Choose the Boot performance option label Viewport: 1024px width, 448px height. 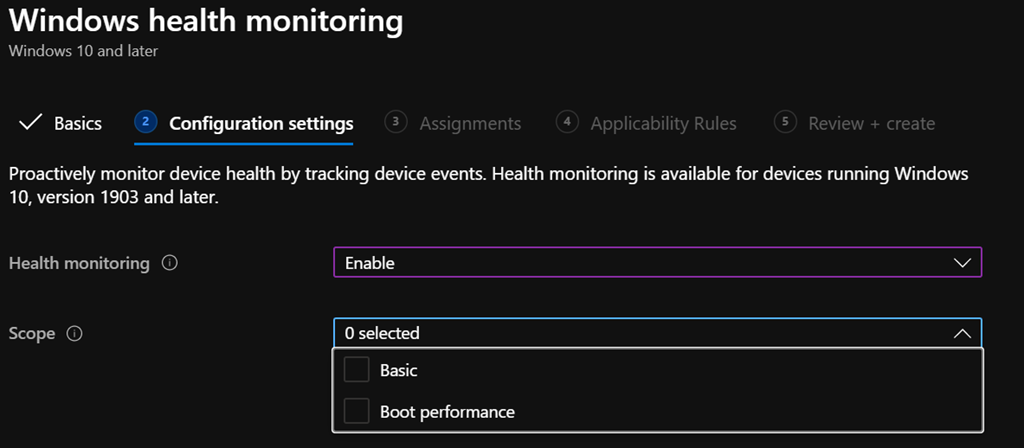(x=447, y=411)
